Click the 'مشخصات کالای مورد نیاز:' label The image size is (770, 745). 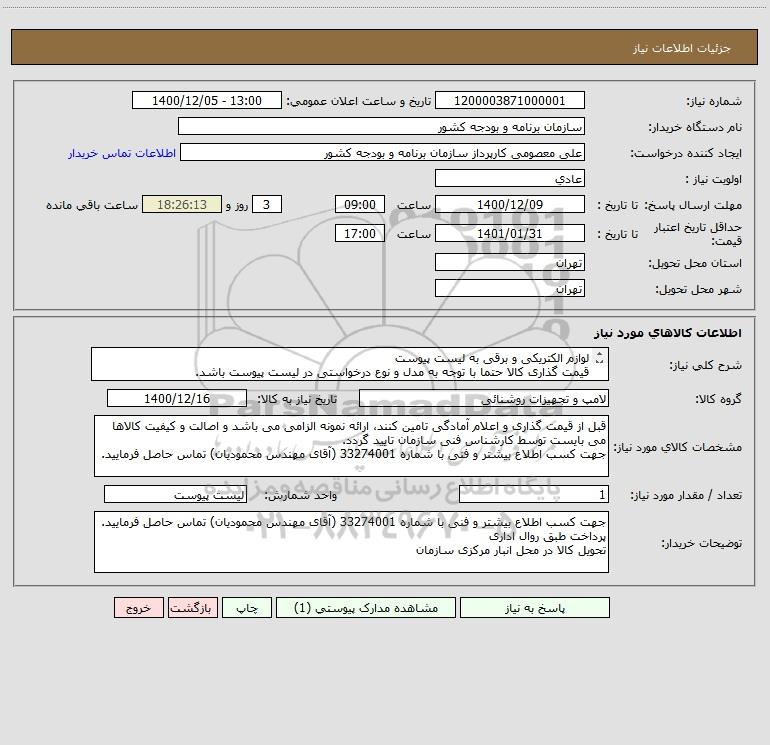coord(678,447)
